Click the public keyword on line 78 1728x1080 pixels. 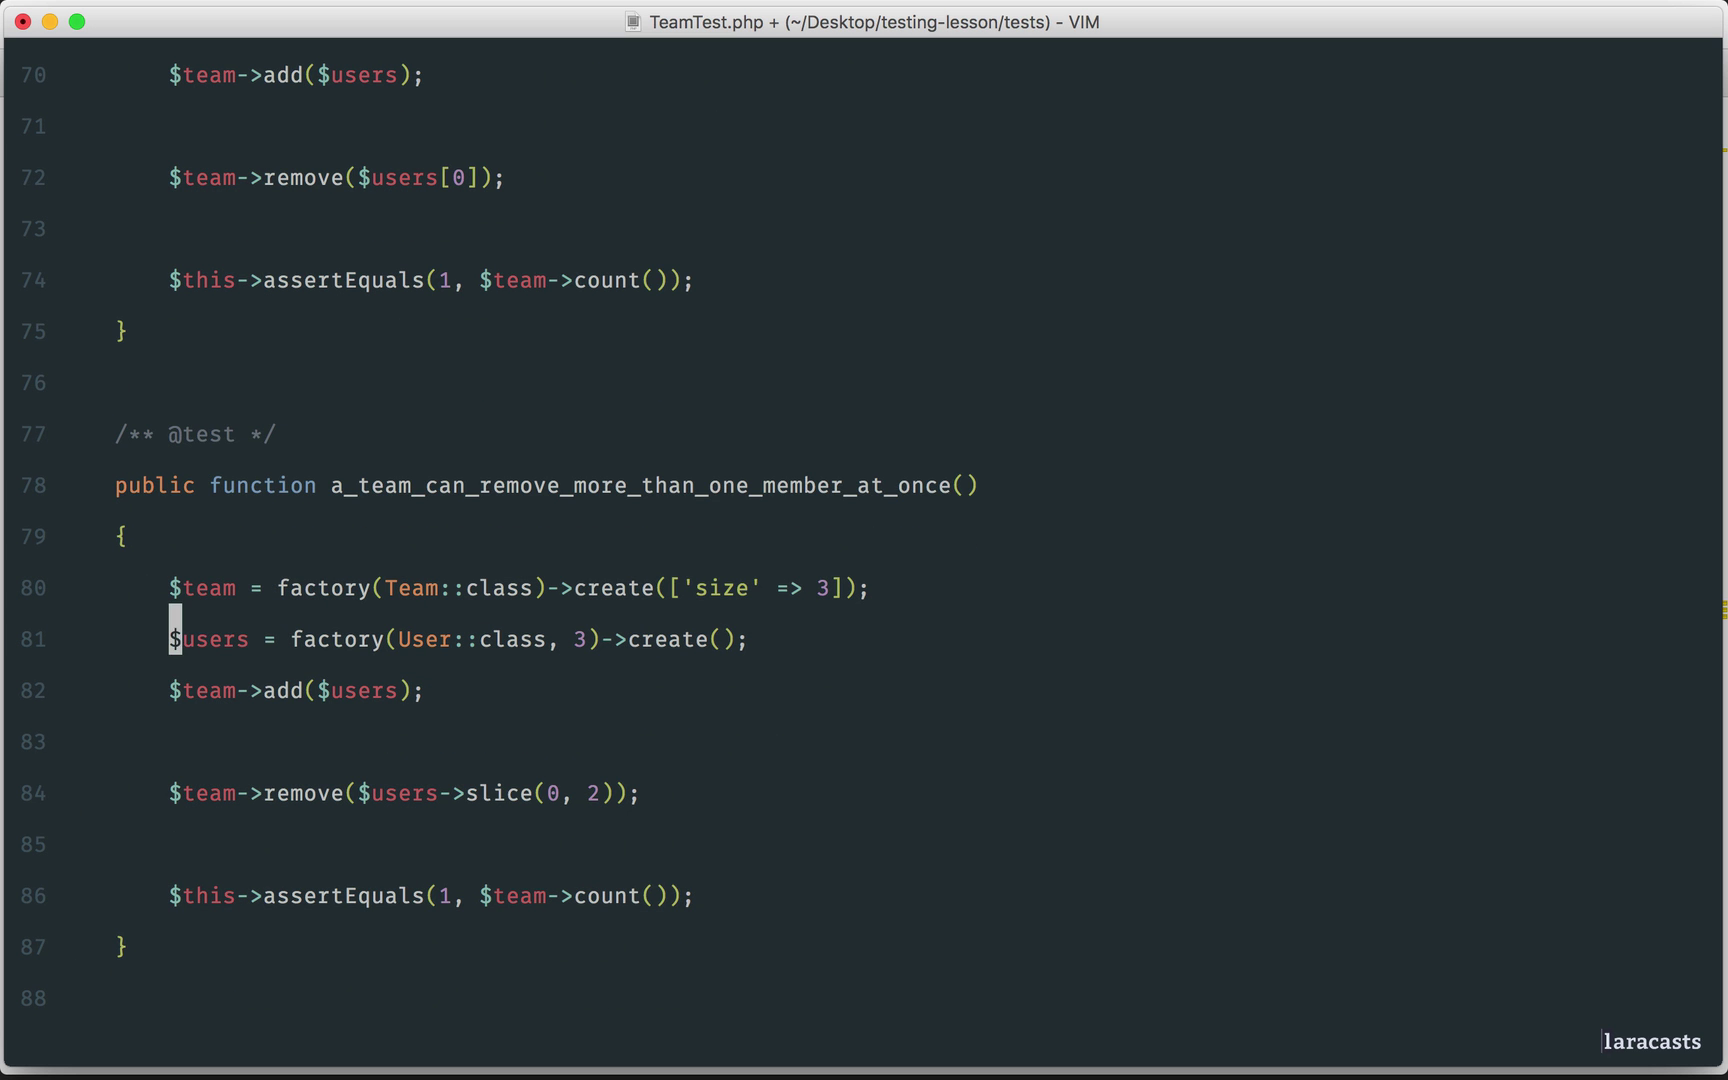coord(155,486)
